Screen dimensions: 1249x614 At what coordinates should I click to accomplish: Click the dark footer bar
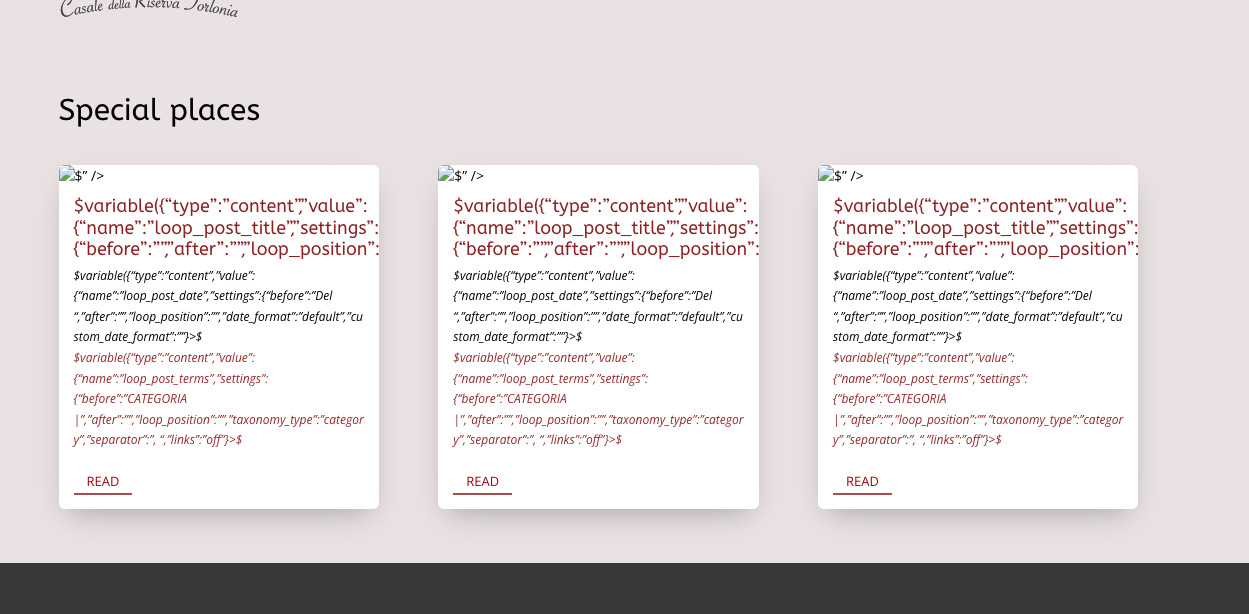click(x=624, y=589)
